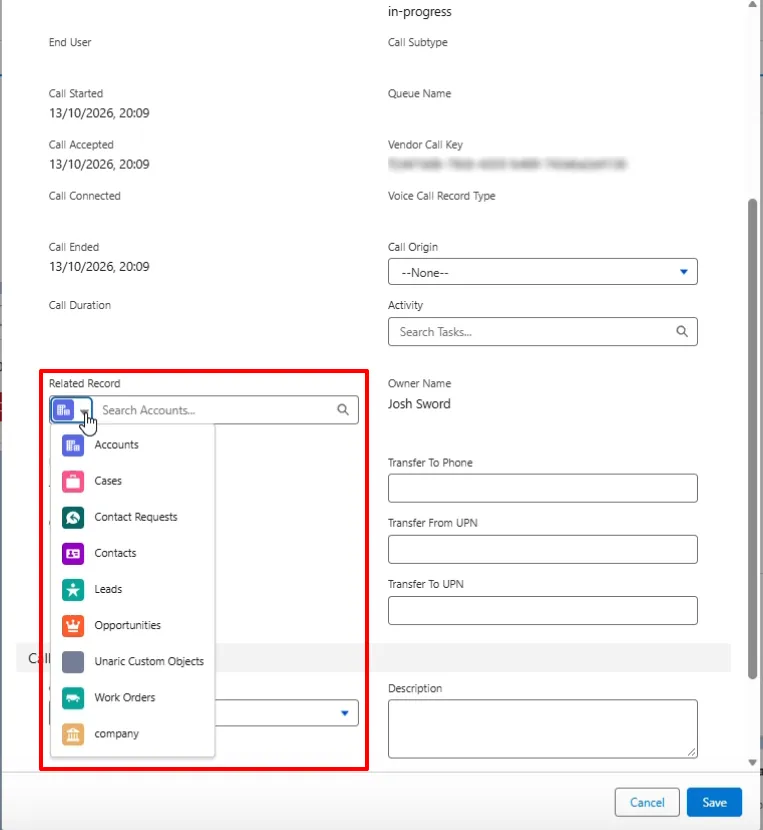This screenshot has width=763, height=830.
Task: Click the pink Cases briefcase icon
Action: [x=73, y=481]
